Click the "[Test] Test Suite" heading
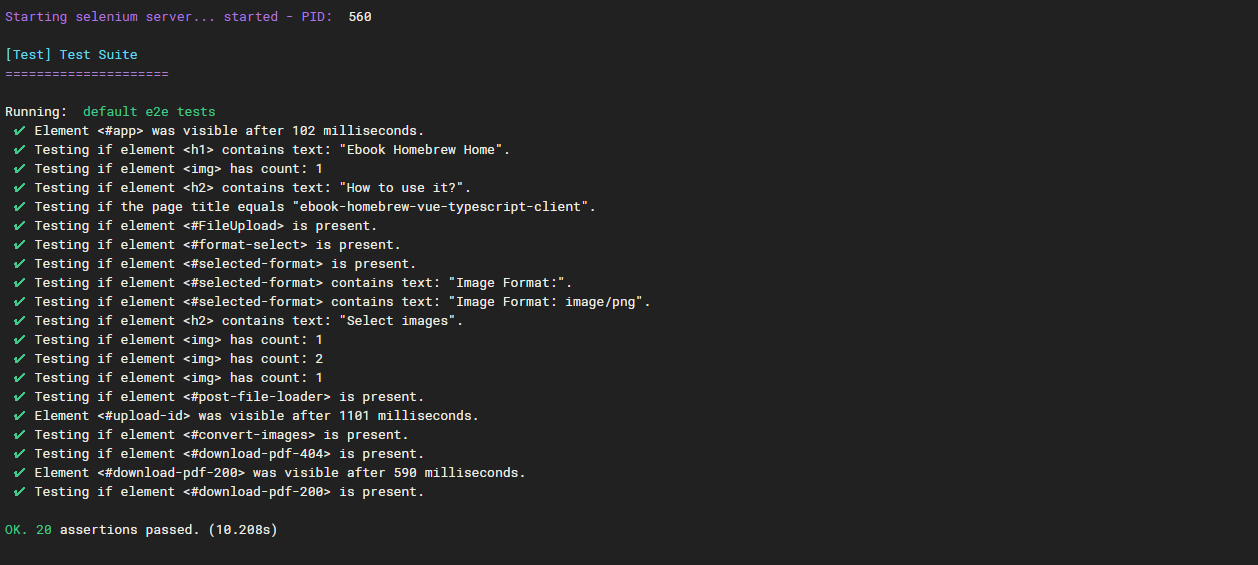The image size is (1258, 565). [x=71, y=55]
